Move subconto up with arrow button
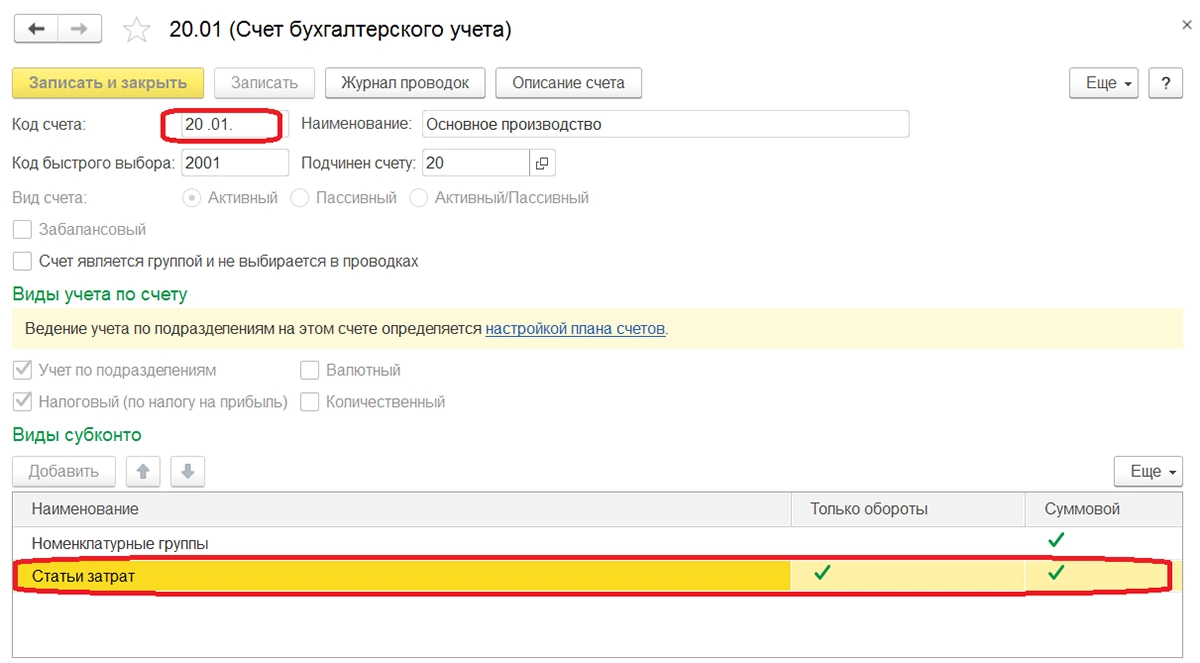Image resolution: width=1200 pixels, height=663 pixels. tap(143, 471)
